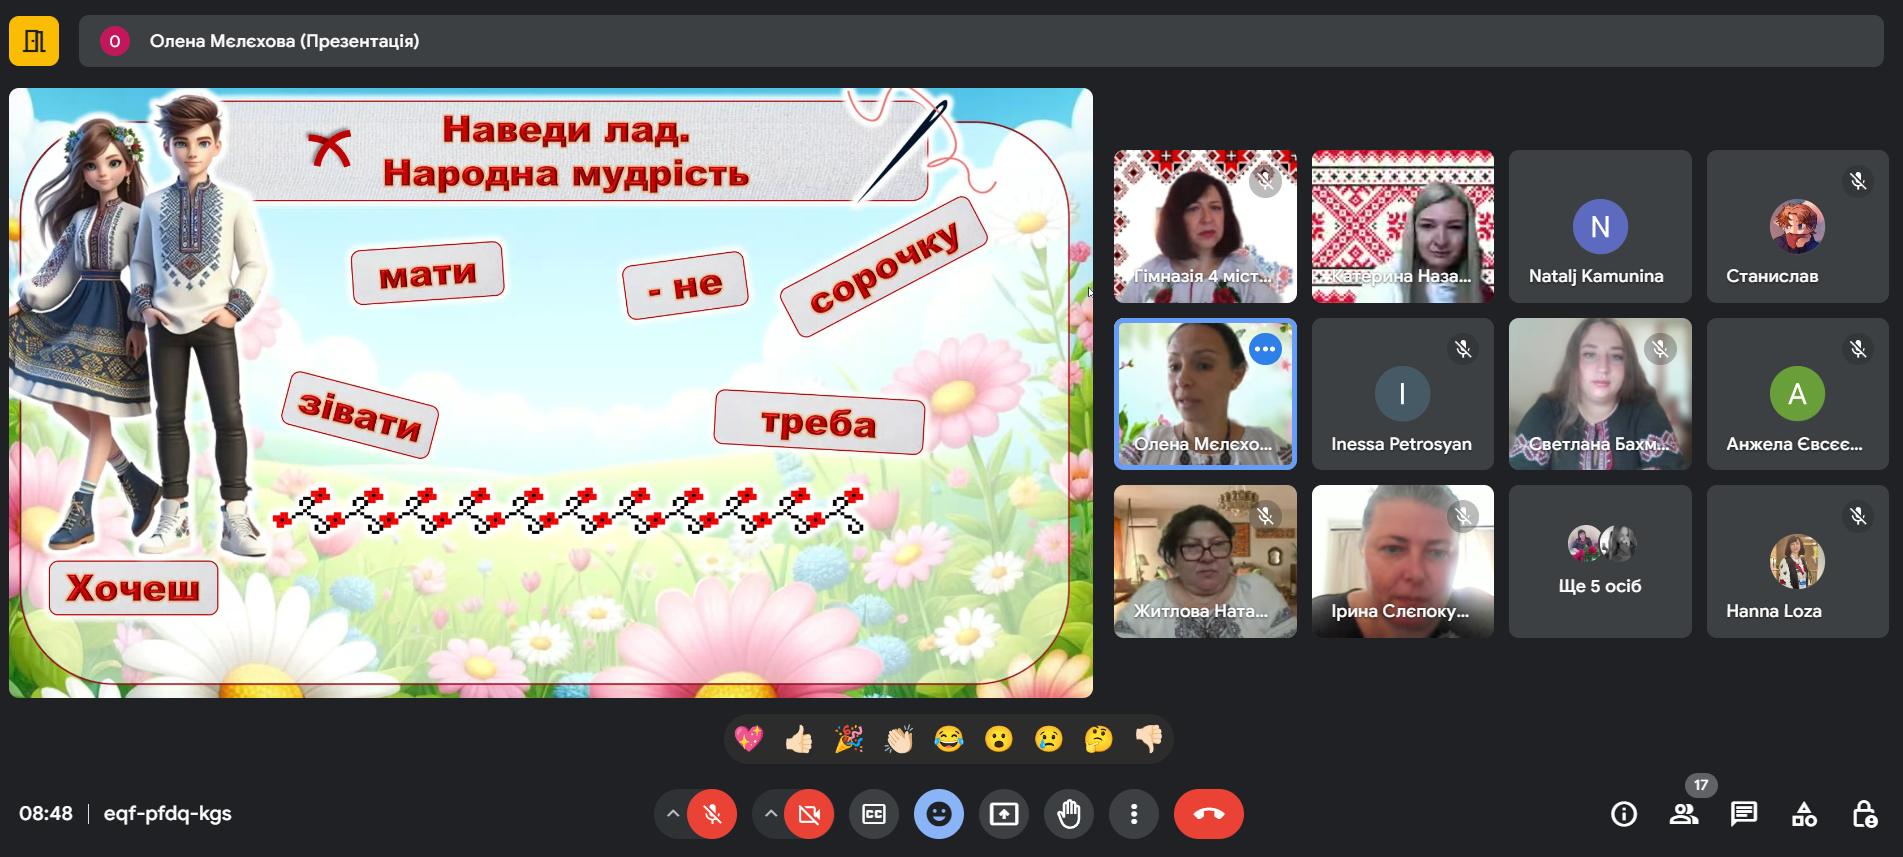Leave the call with red button
Screen dimensions: 1903x857
tap(1208, 814)
